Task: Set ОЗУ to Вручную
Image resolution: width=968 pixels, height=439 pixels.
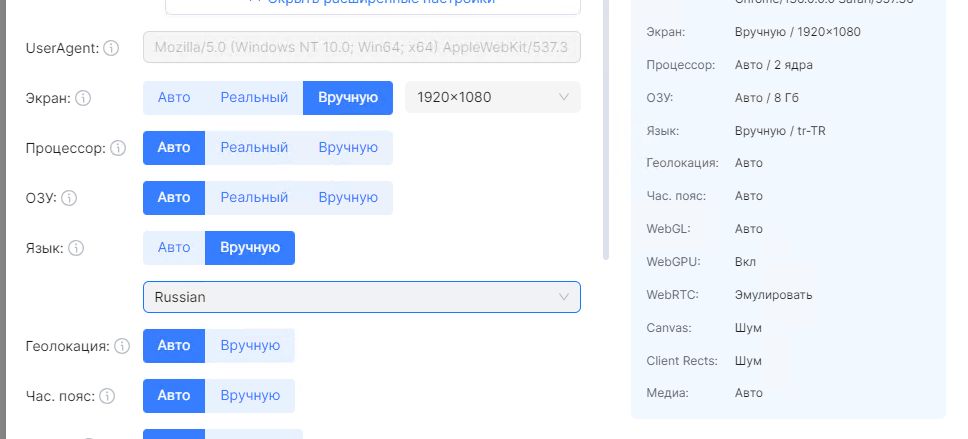Action: click(x=348, y=198)
